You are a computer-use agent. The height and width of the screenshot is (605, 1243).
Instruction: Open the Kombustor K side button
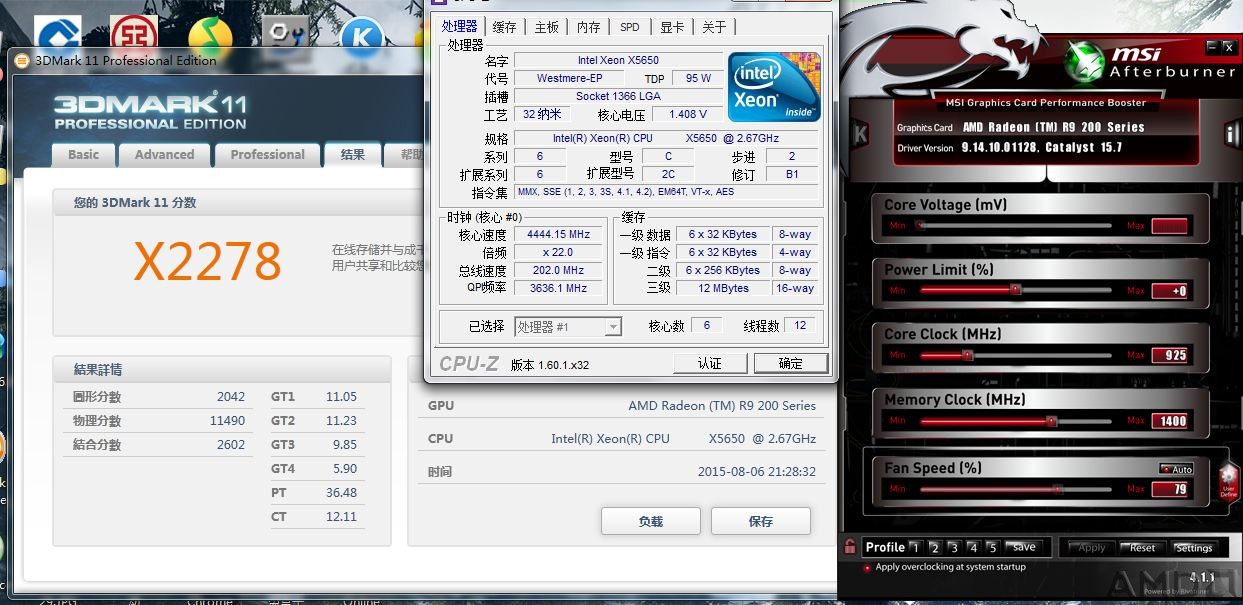pyautogui.click(x=860, y=132)
